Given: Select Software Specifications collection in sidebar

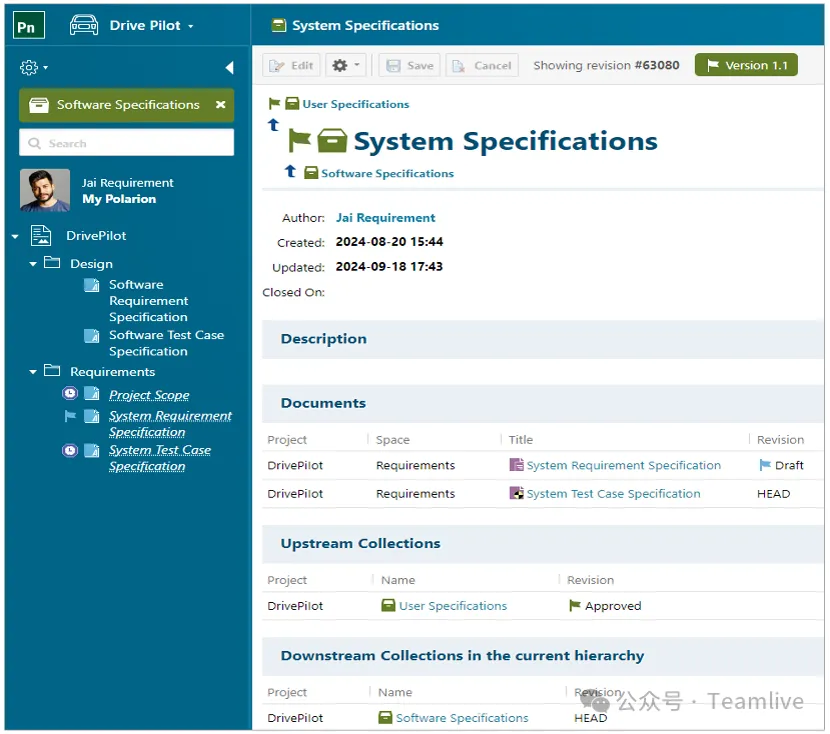Looking at the screenshot, I should pyautogui.click(x=127, y=105).
